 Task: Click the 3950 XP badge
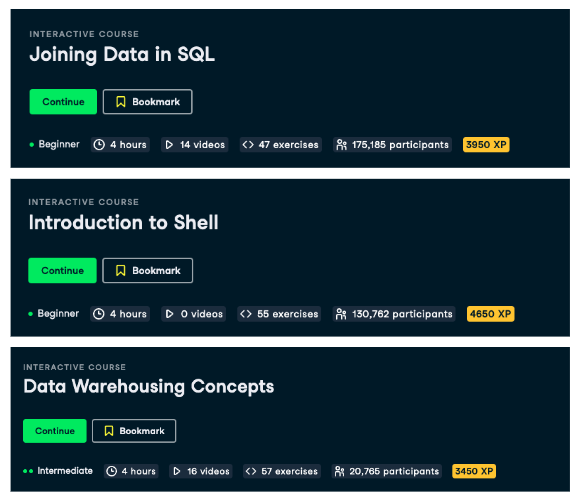(x=486, y=144)
